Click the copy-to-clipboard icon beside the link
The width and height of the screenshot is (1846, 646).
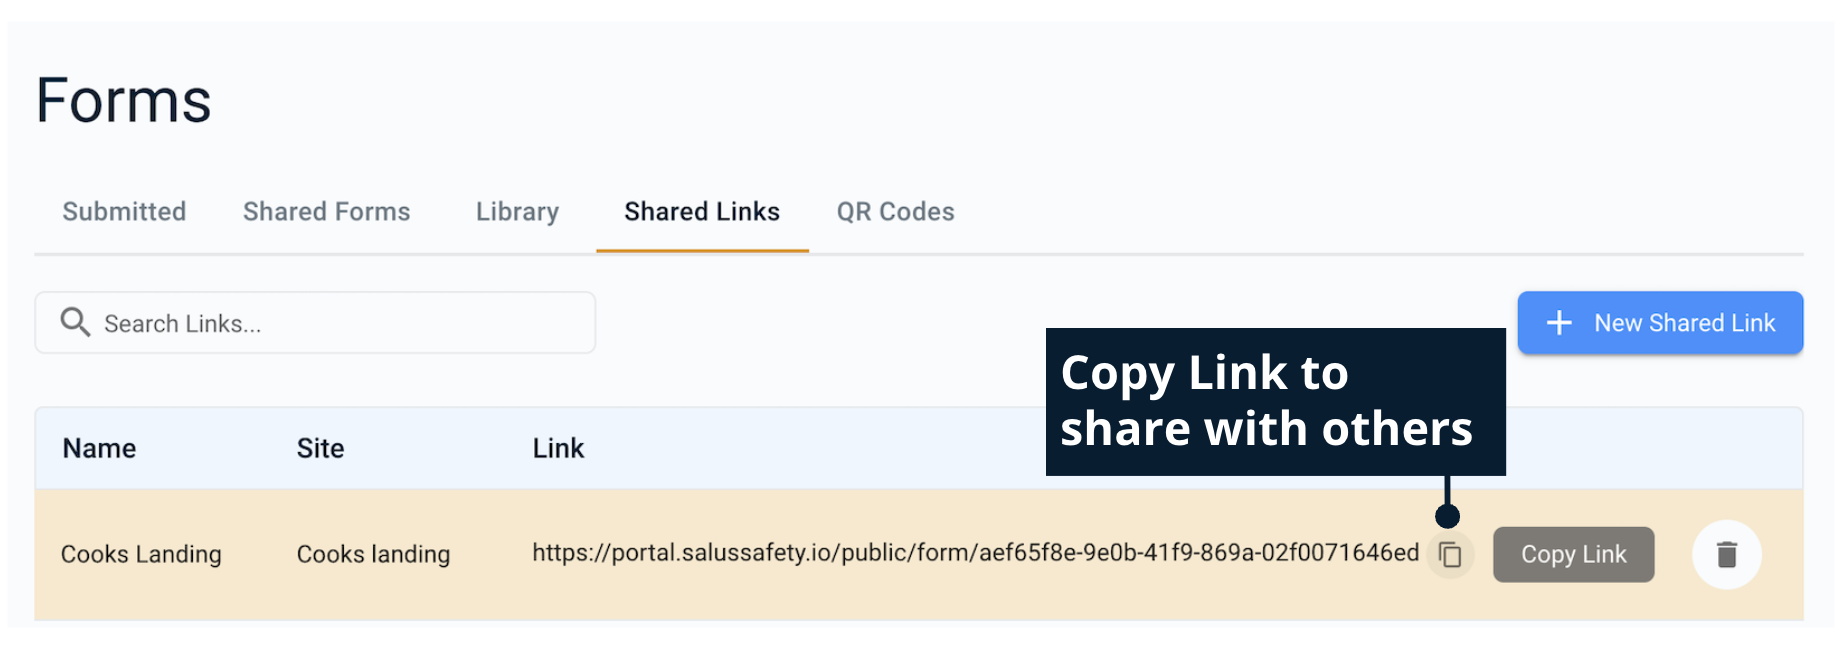click(x=1450, y=554)
